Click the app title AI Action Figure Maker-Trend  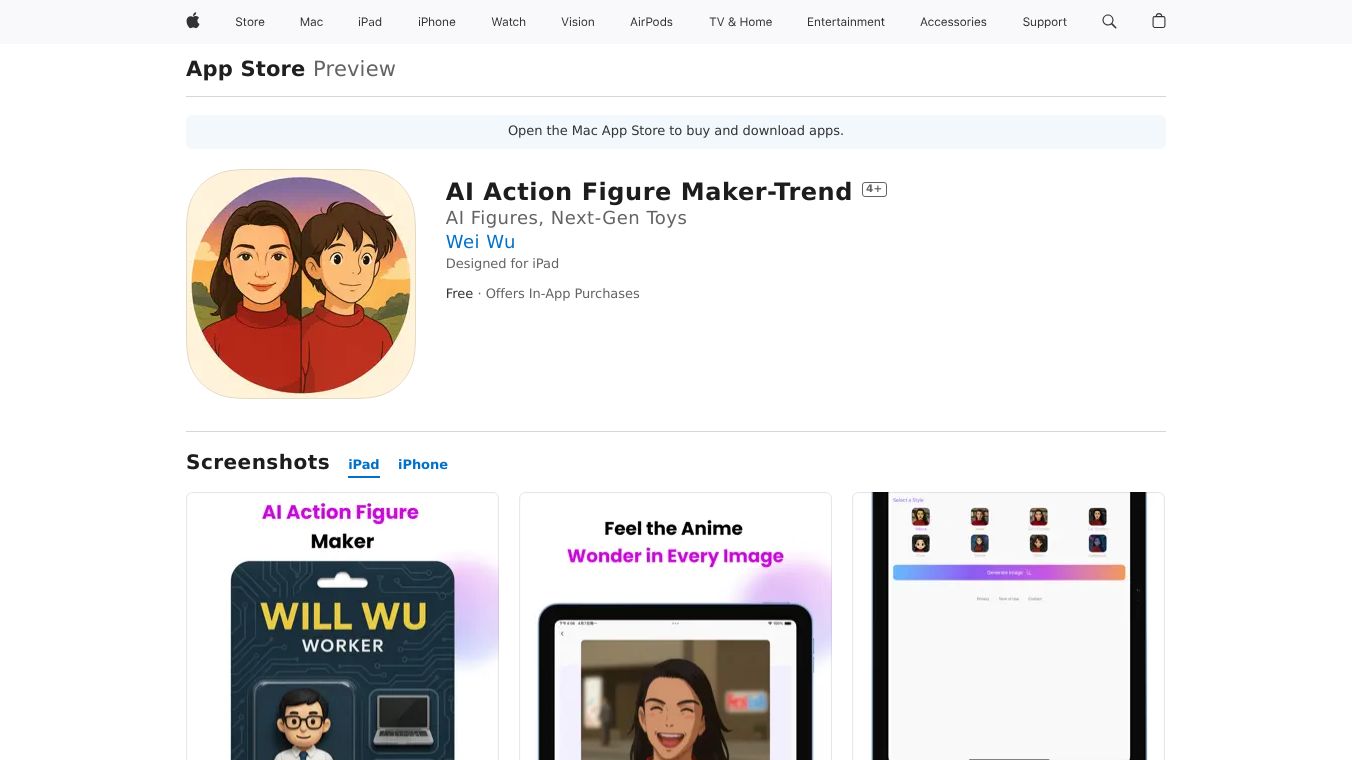[x=649, y=191]
